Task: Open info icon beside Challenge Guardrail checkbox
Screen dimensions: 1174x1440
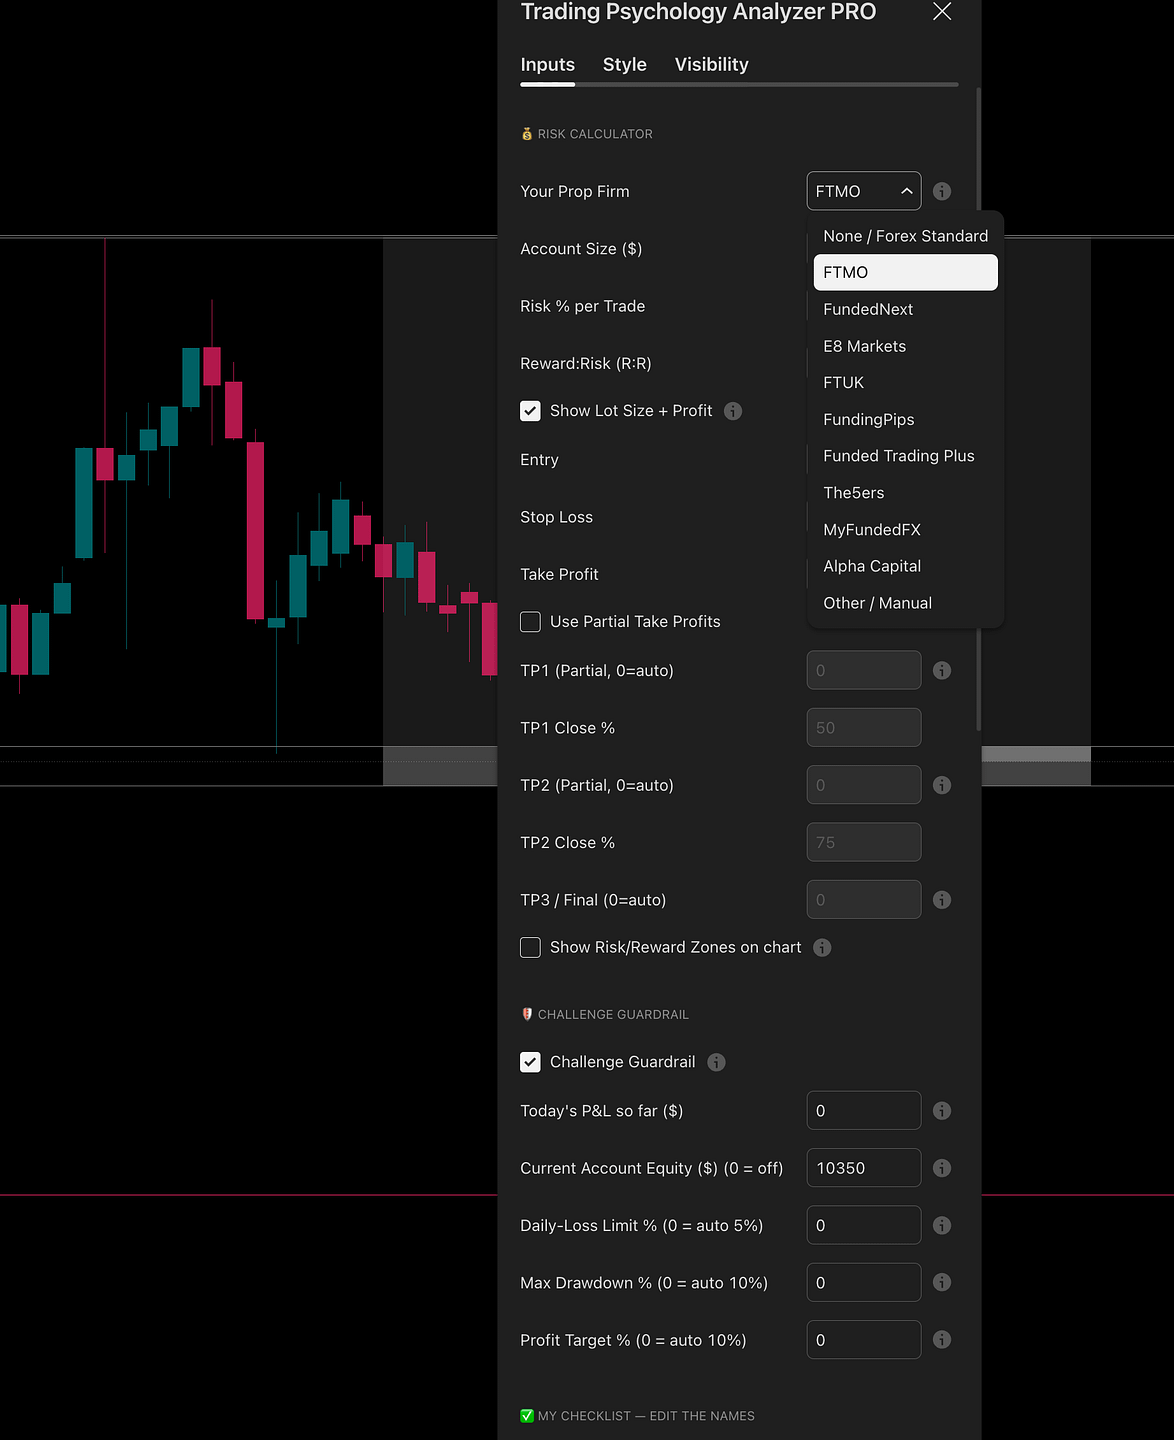Action: pyautogui.click(x=716, y=1062)
